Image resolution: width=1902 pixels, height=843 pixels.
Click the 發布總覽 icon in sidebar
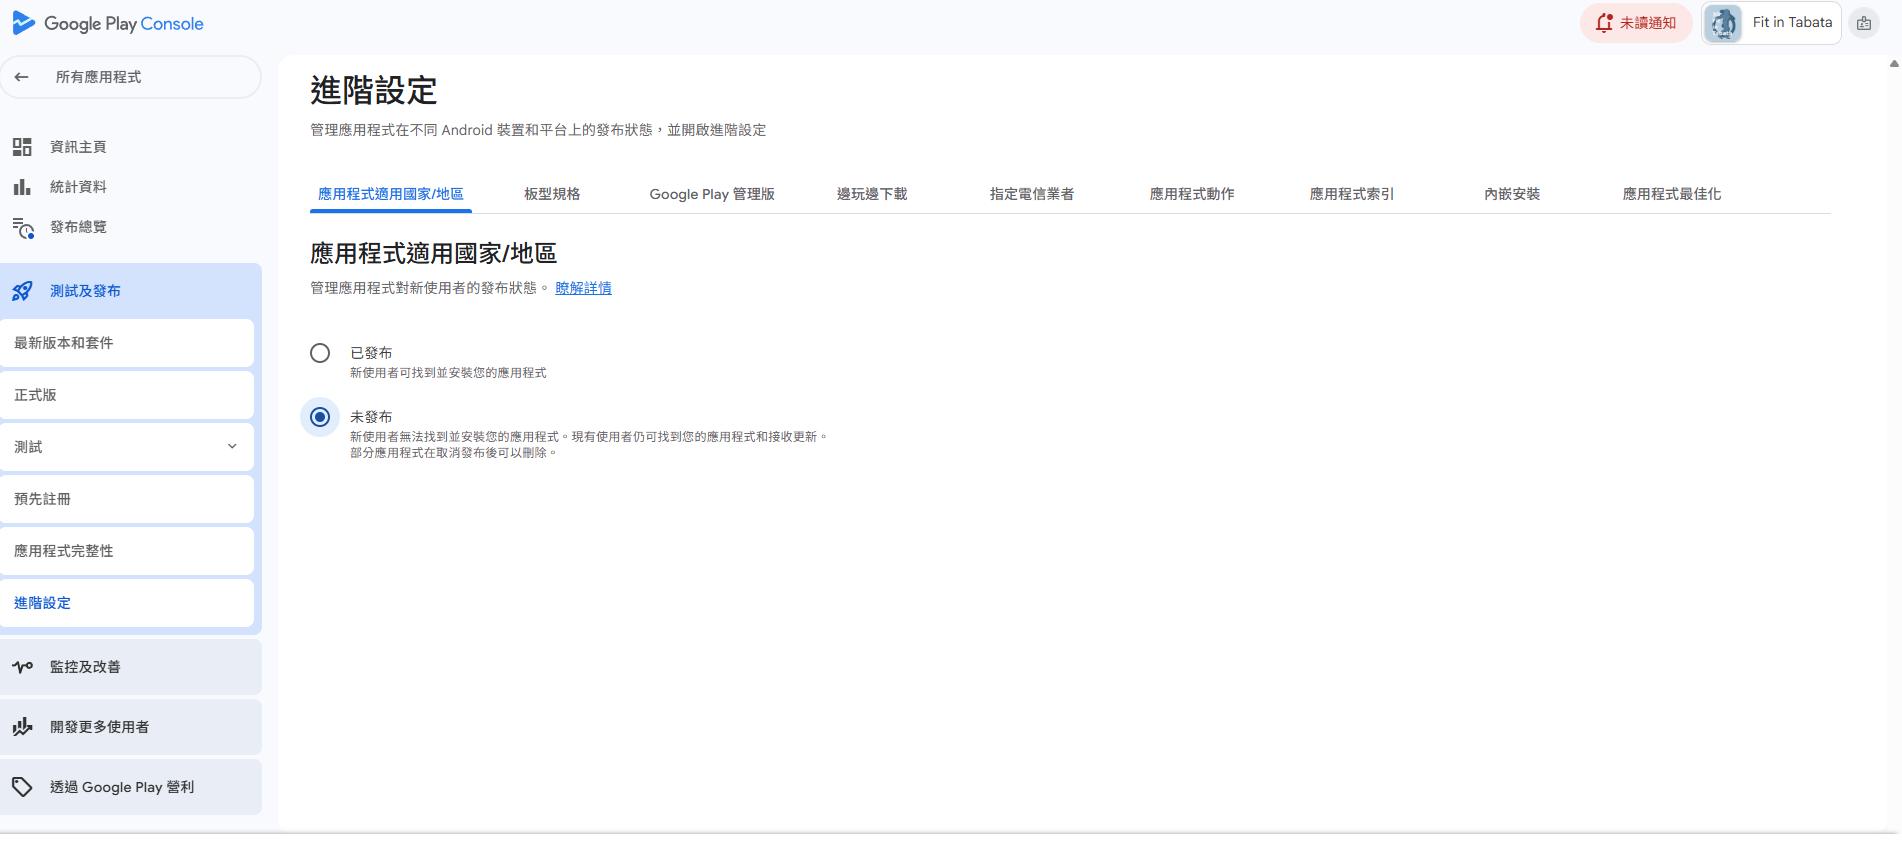coord(23,228)
